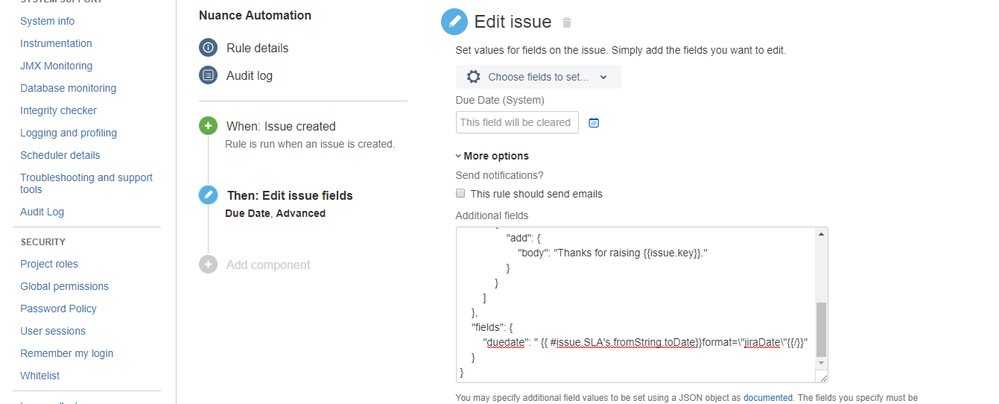Collapse the More options section
The width and height of the screenshot is (999, 404).
(x=492, y=156)
